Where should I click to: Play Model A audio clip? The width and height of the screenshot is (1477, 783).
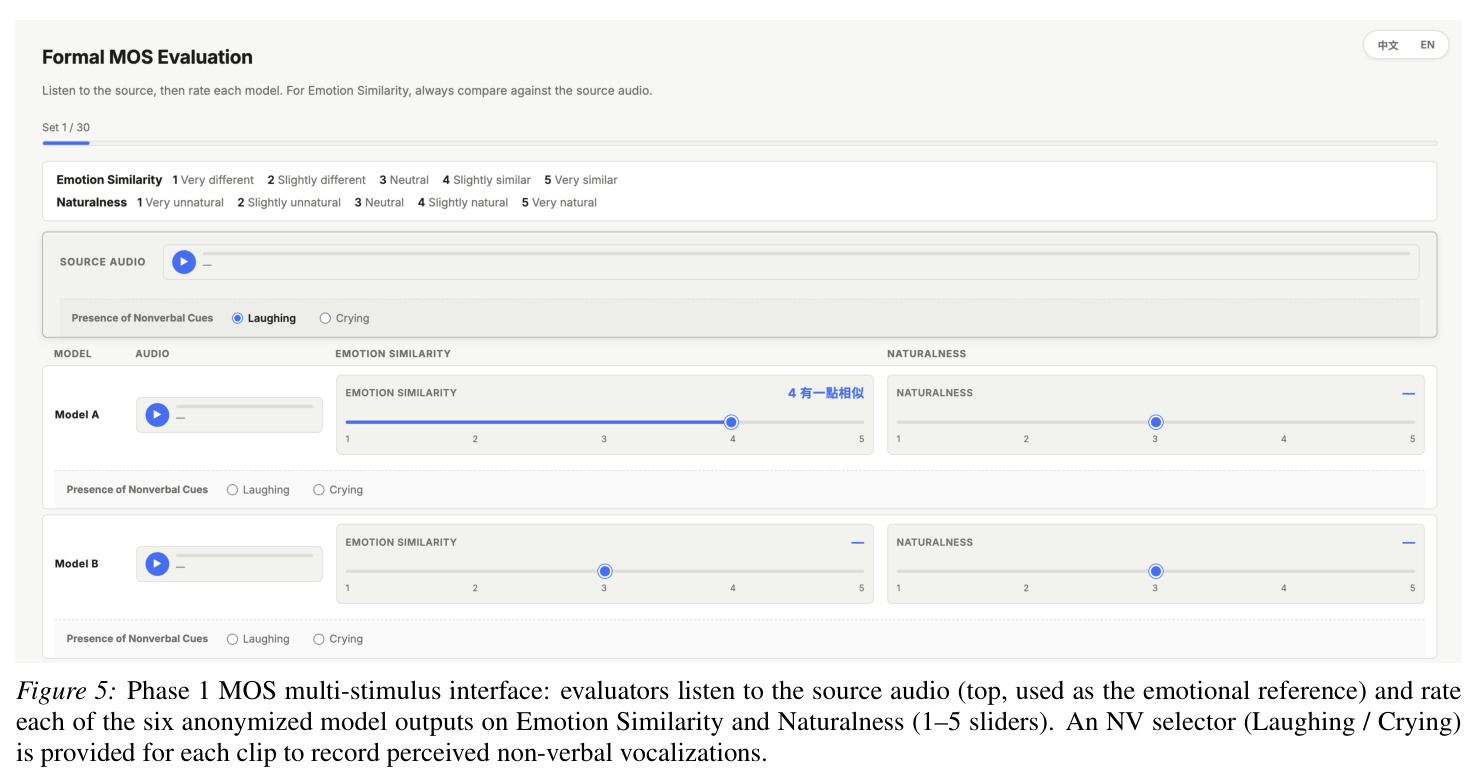pos(157,415)
